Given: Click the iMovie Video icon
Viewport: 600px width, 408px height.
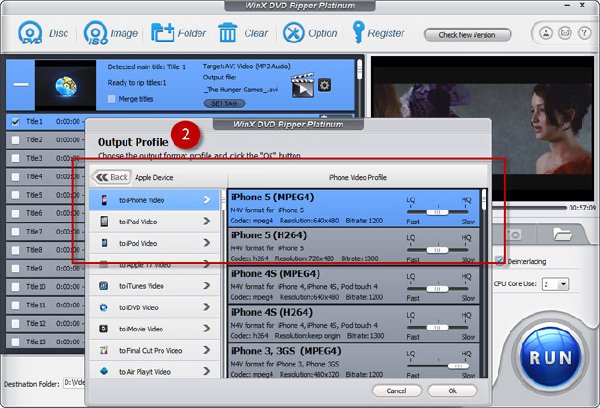Looking at the screenshot, I should coord(103,328).
